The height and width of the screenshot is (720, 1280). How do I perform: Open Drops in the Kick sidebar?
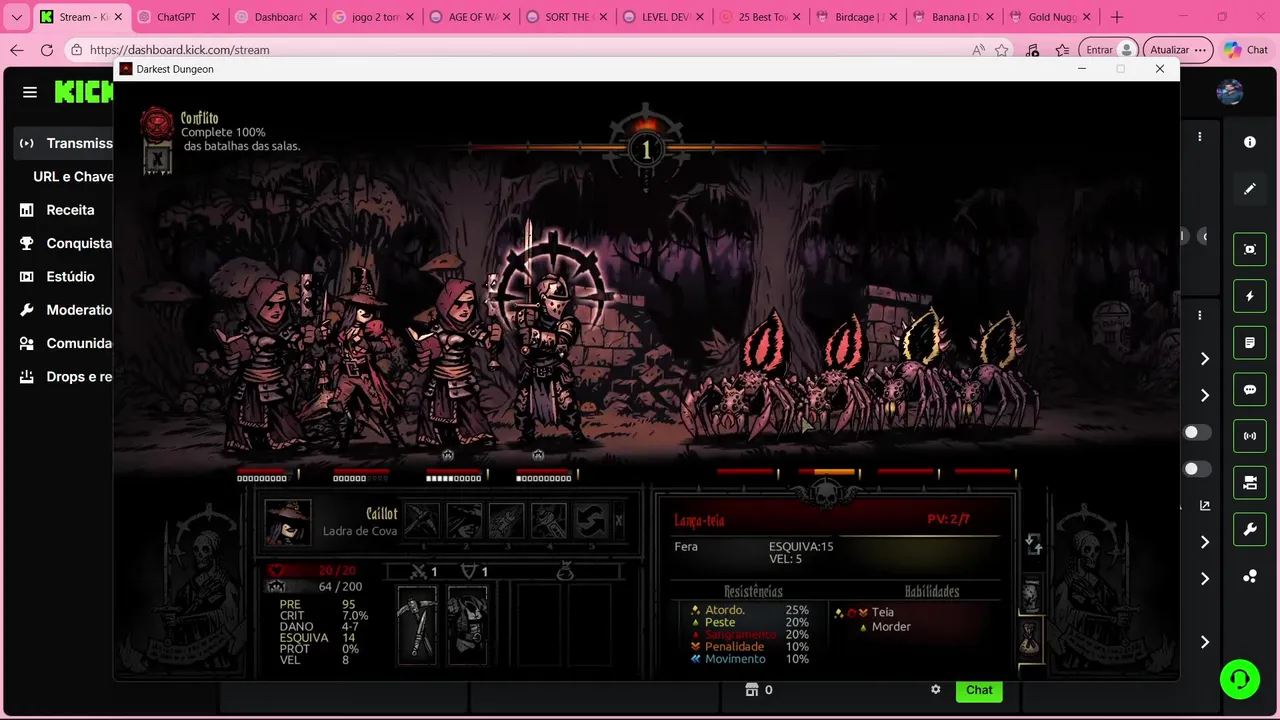(65, 377)
